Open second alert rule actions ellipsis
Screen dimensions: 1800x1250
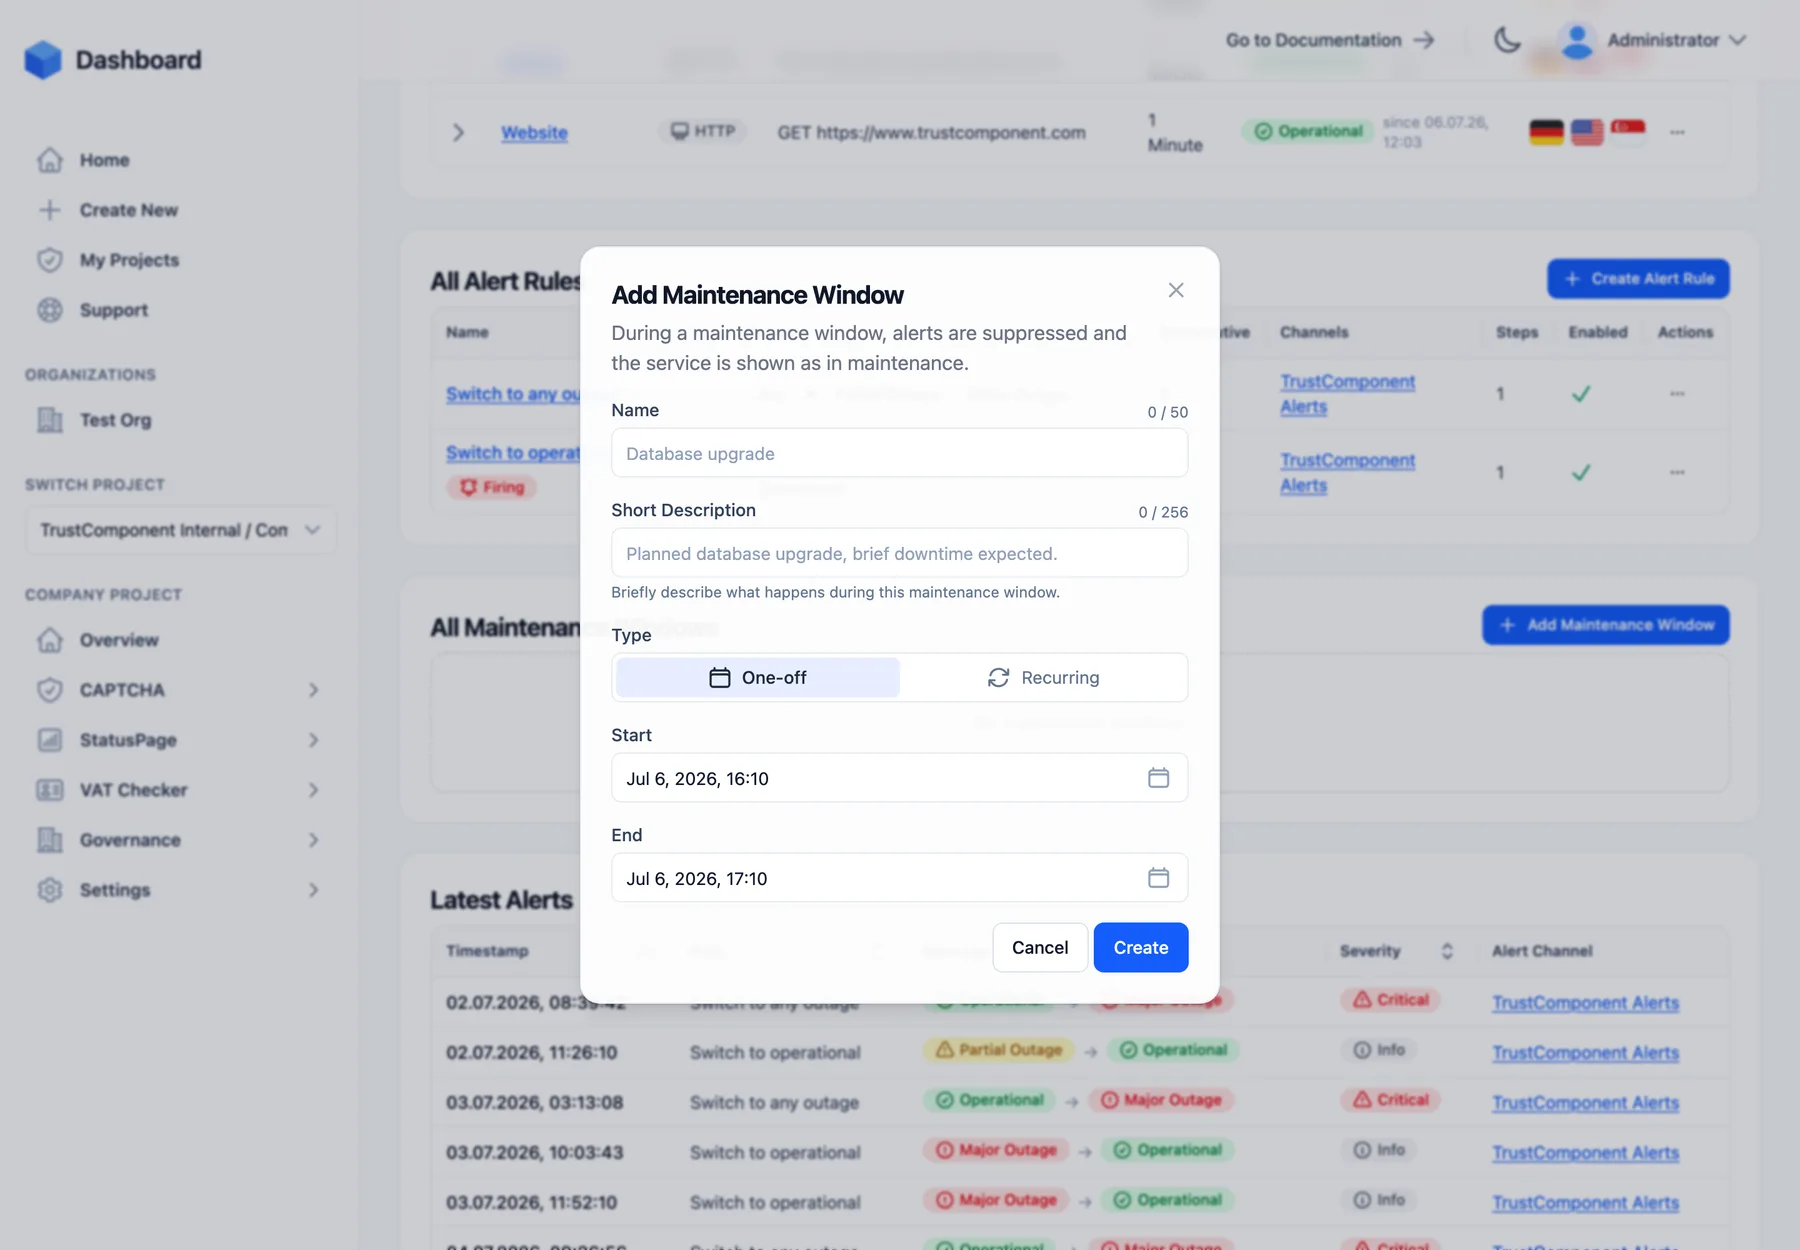[x=1677, y=472]
